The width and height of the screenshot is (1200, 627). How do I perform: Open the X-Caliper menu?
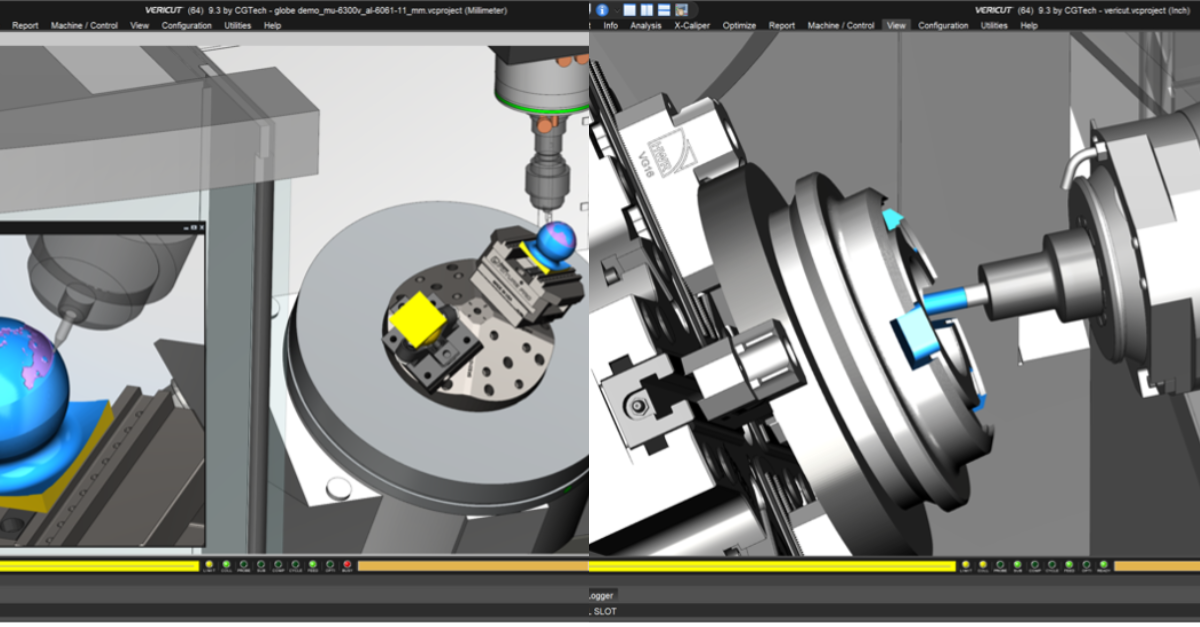pyautogui.click(x=693, y=25)
